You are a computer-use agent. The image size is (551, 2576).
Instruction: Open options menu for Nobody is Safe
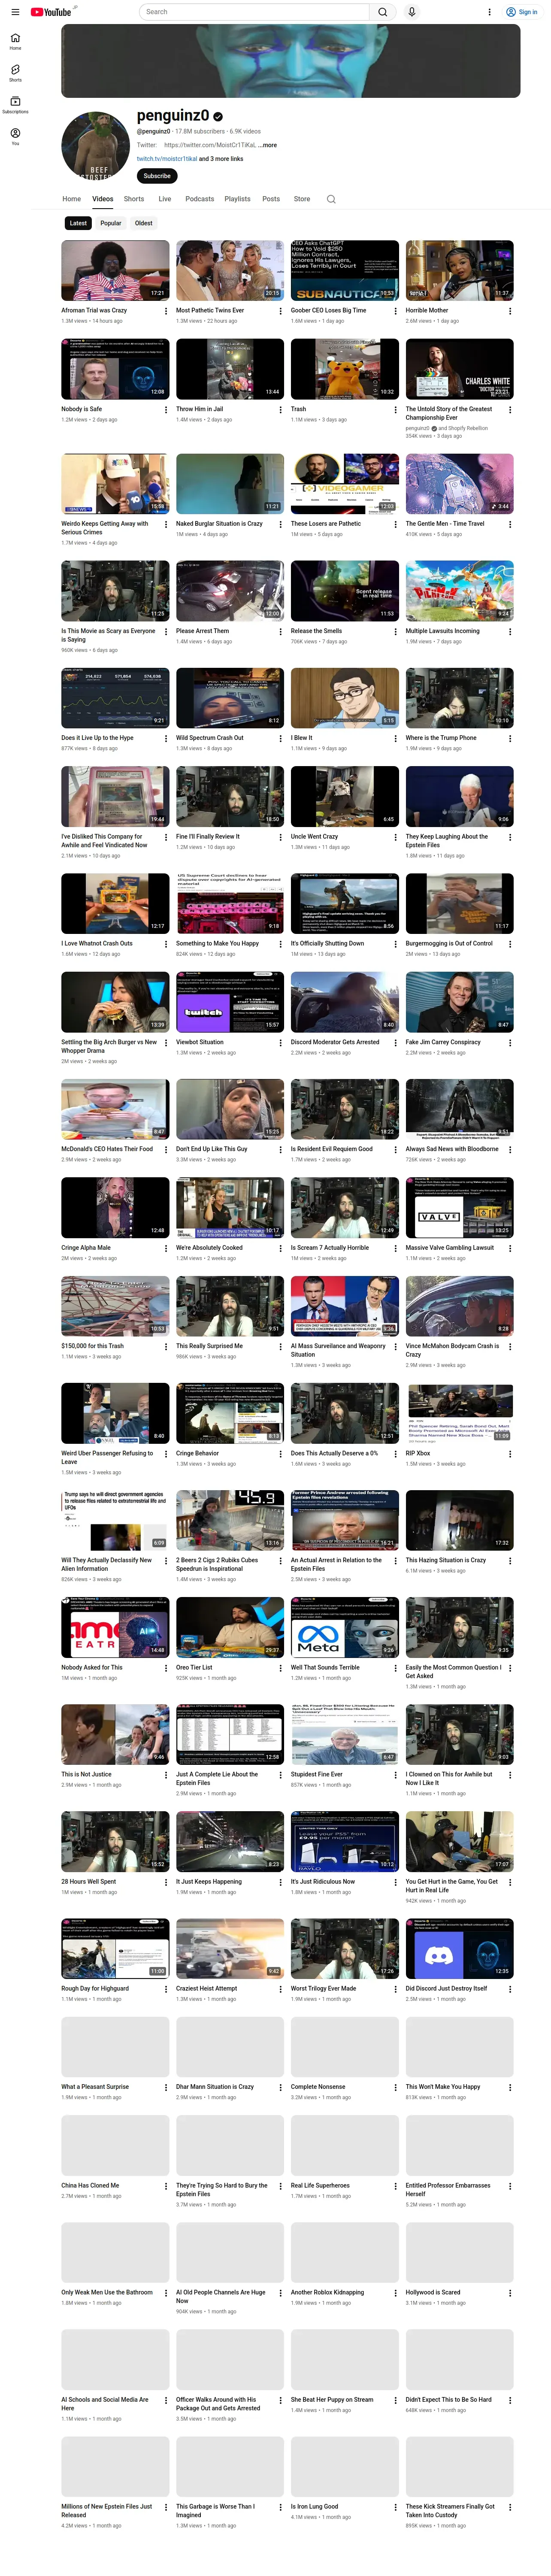(166, 410)
